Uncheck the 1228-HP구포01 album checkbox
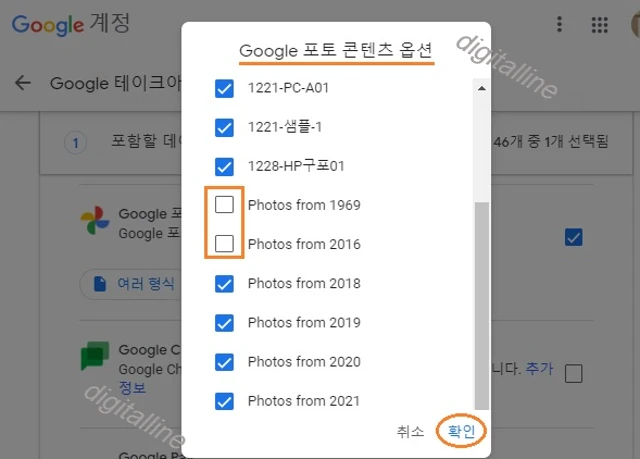The height and width of the screenshot is (459, 640). (224, 167)
